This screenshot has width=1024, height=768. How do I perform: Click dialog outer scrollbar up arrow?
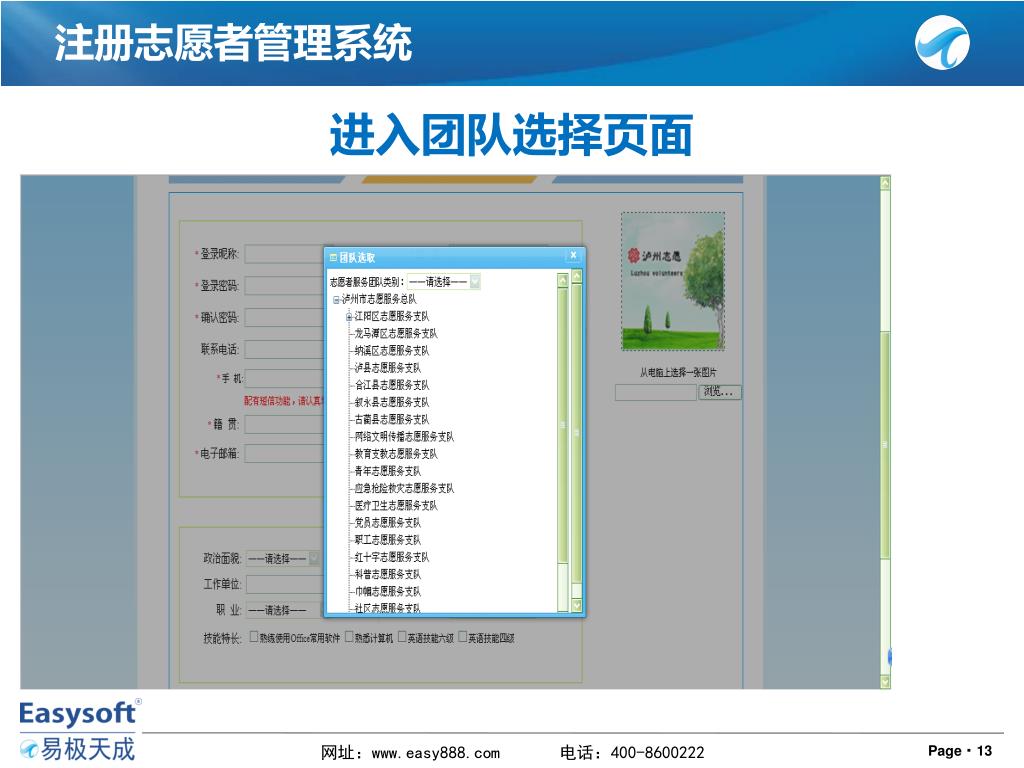click(577, 276)
